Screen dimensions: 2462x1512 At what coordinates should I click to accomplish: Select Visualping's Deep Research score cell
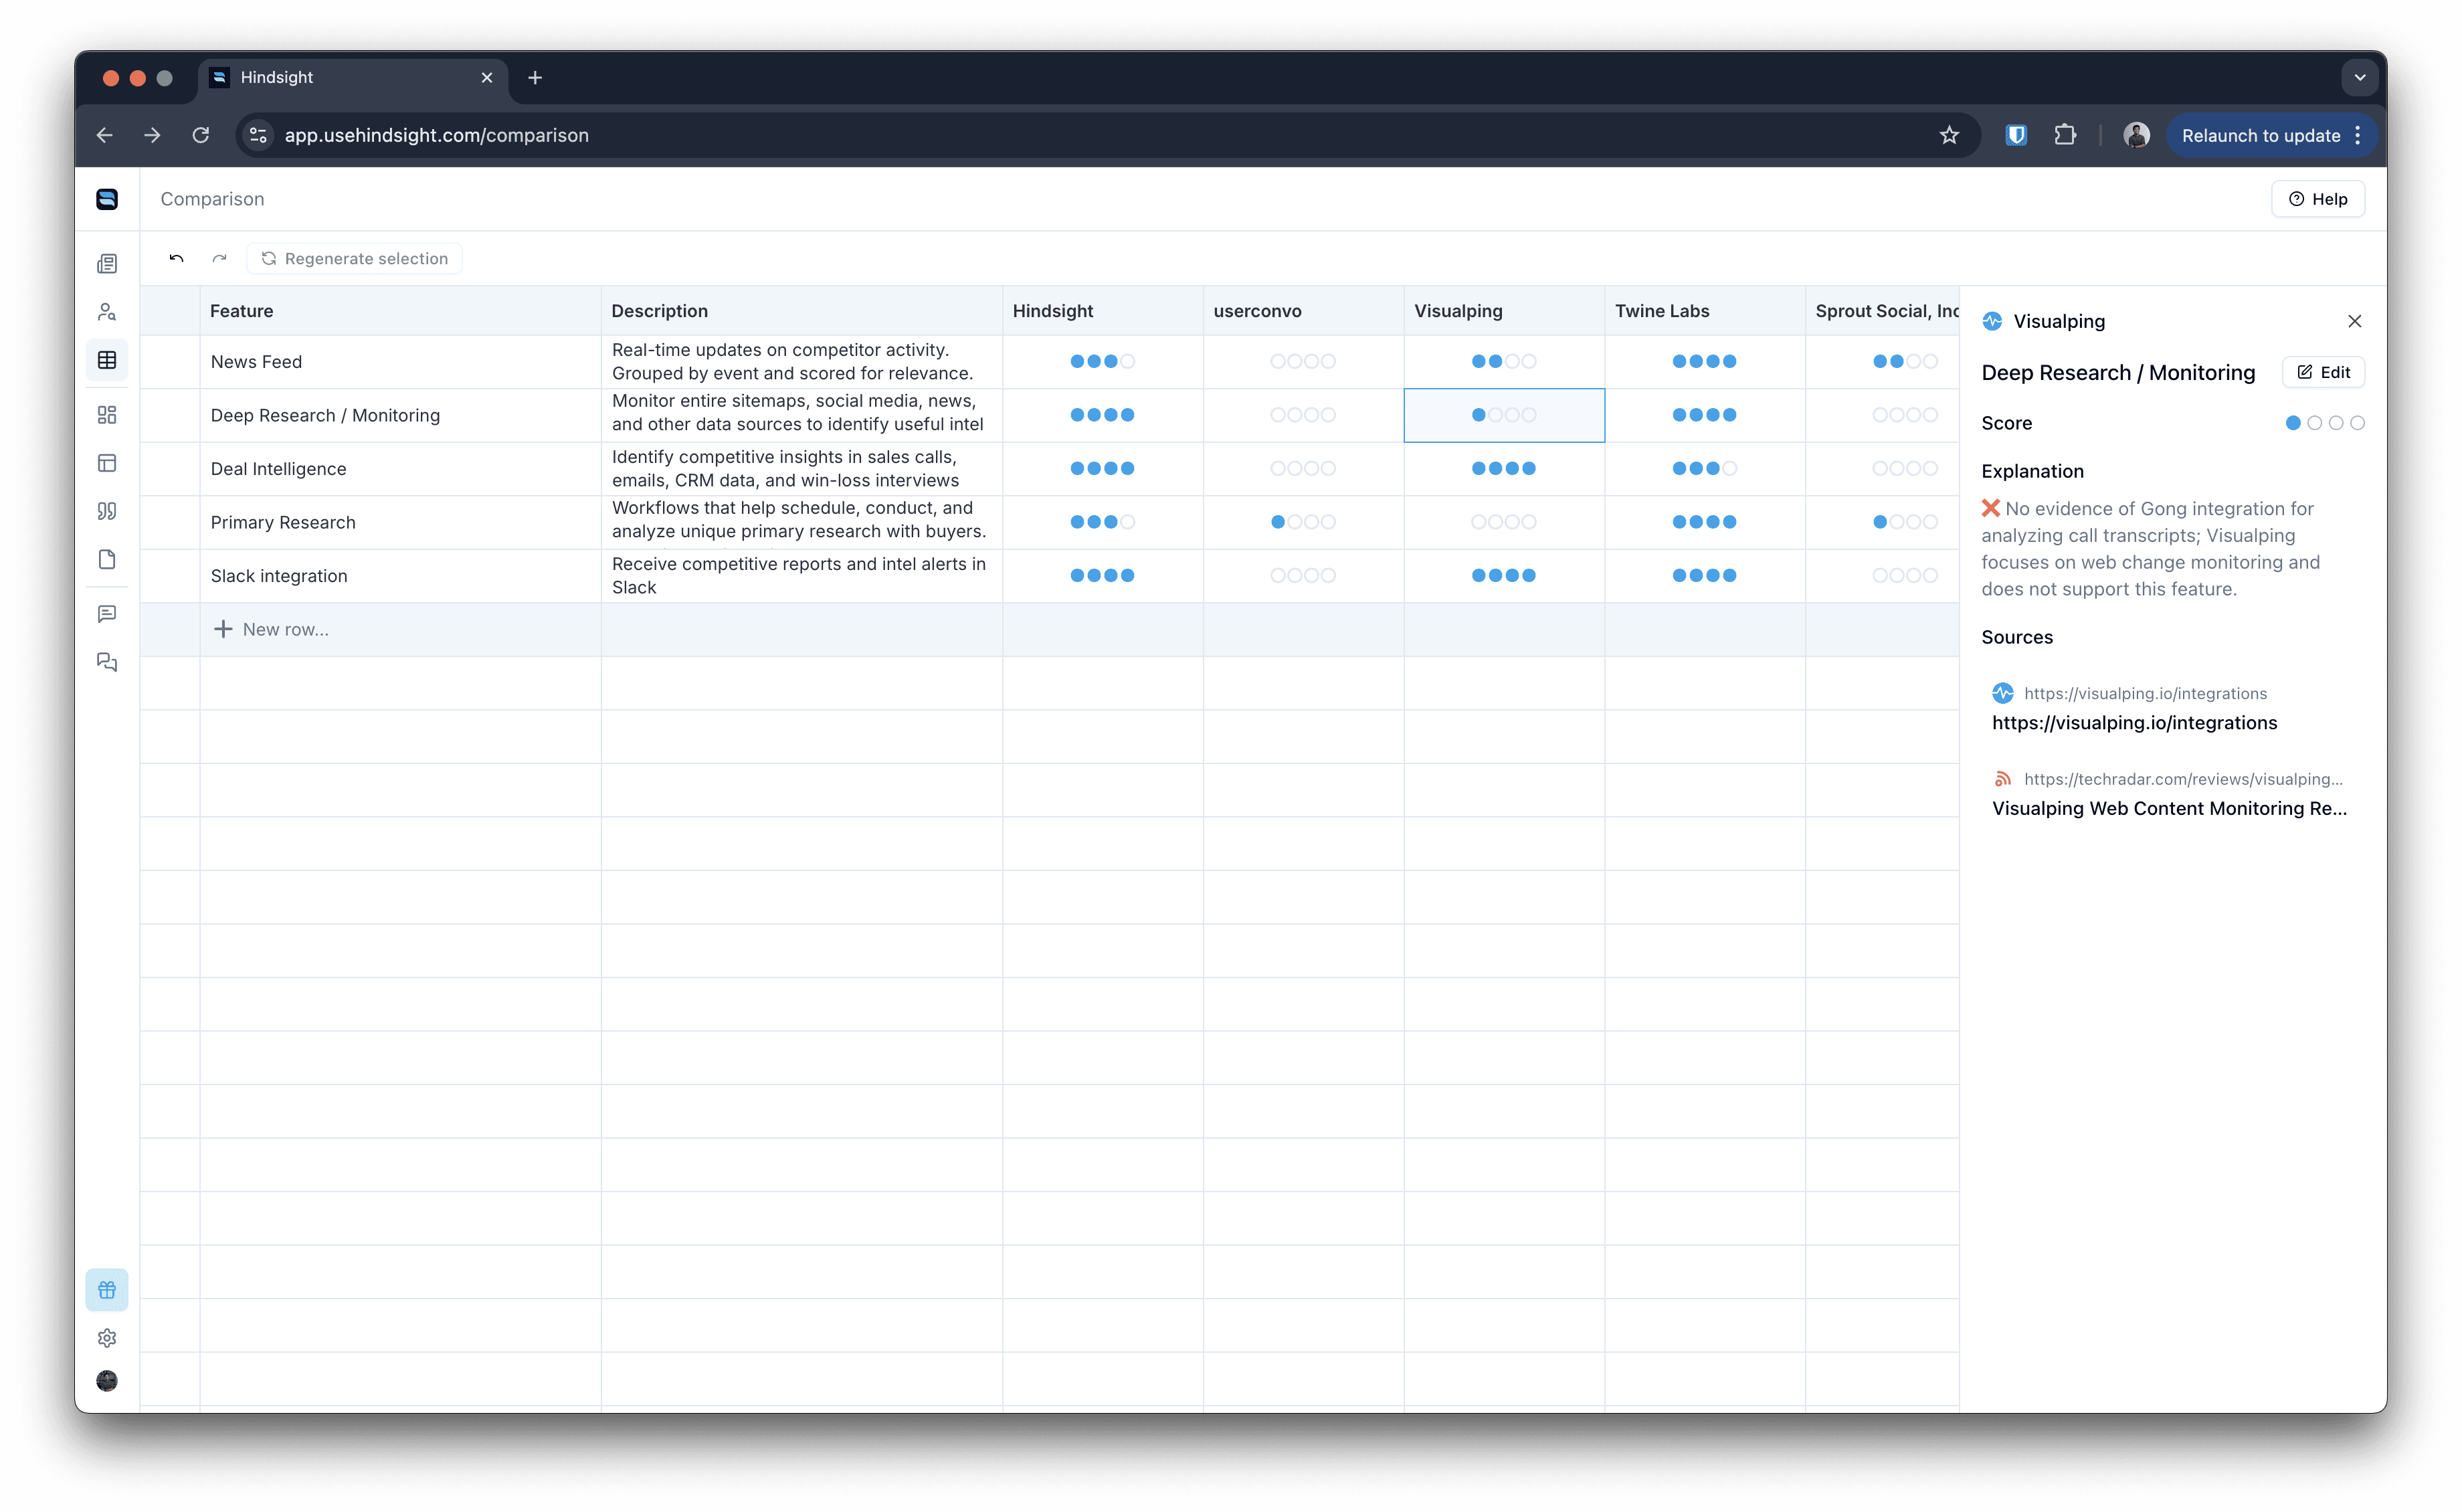click(1504, 415)
